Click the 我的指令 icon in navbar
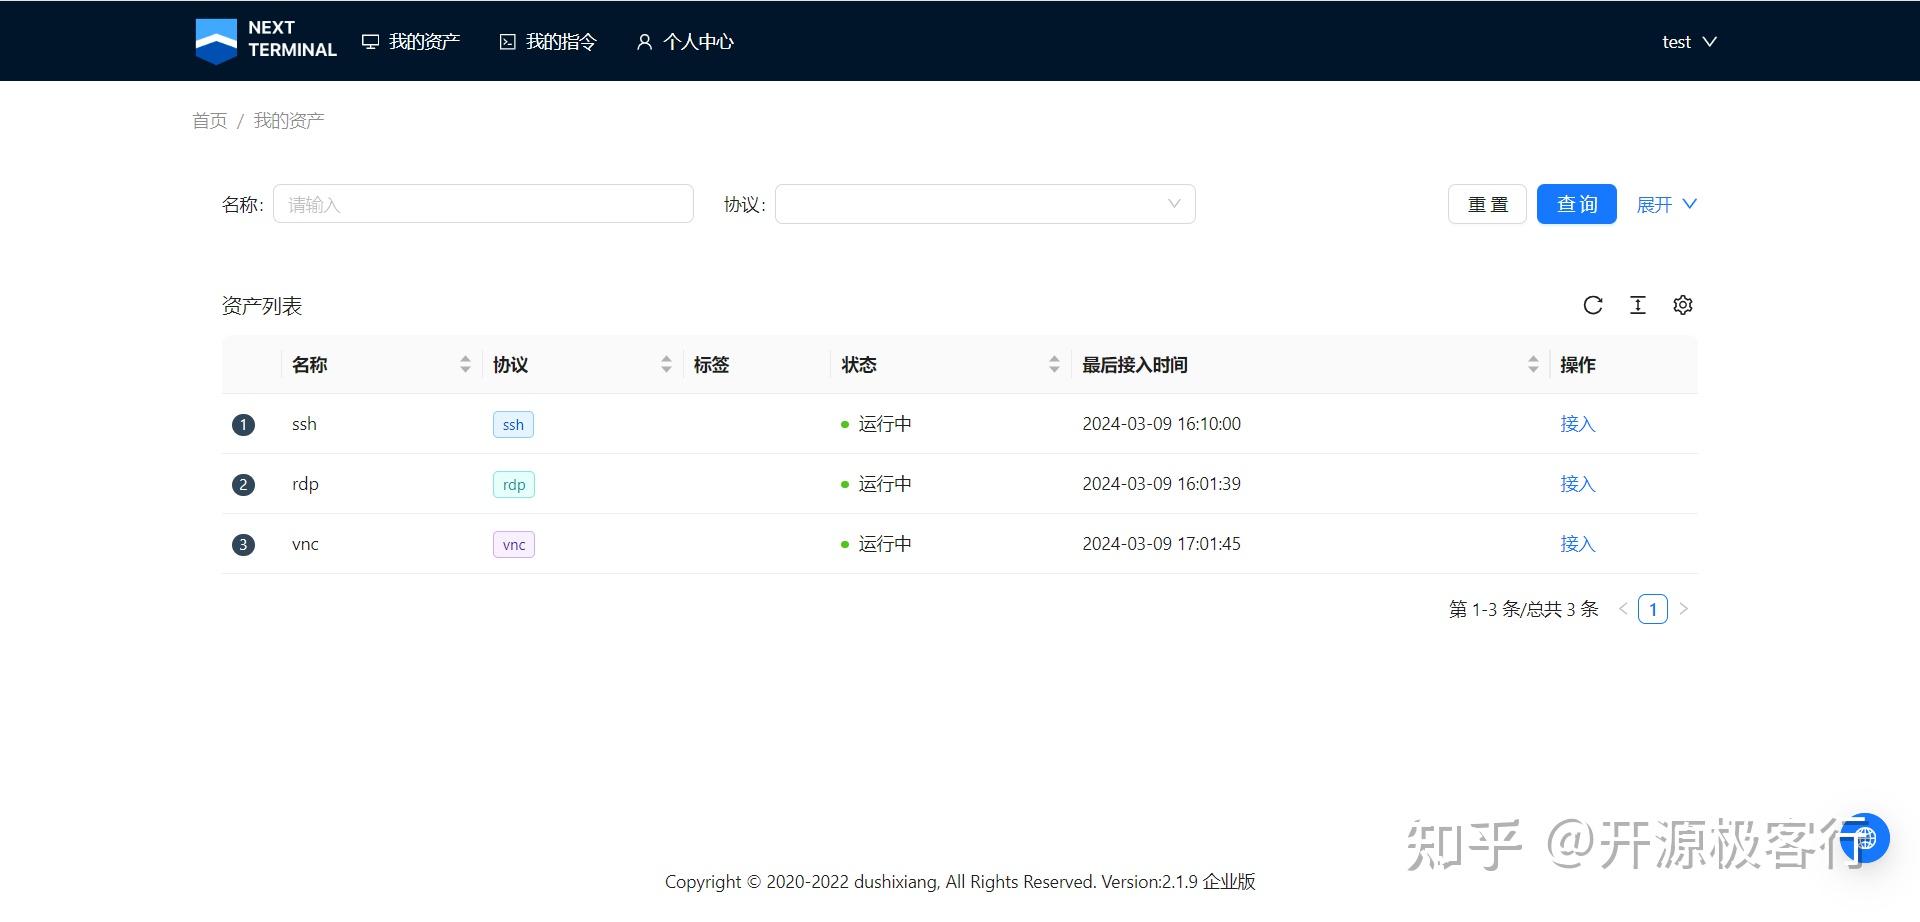This screenshot has height=922, width=1920. [506, 41]
